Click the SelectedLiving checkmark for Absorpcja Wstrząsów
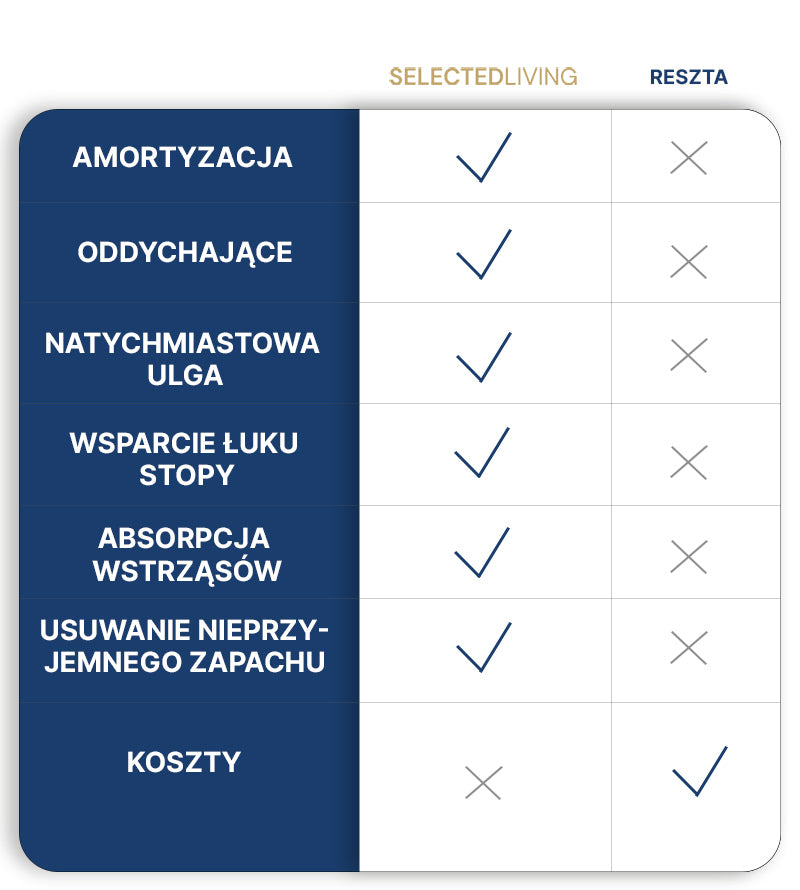 tap(482, 553)
